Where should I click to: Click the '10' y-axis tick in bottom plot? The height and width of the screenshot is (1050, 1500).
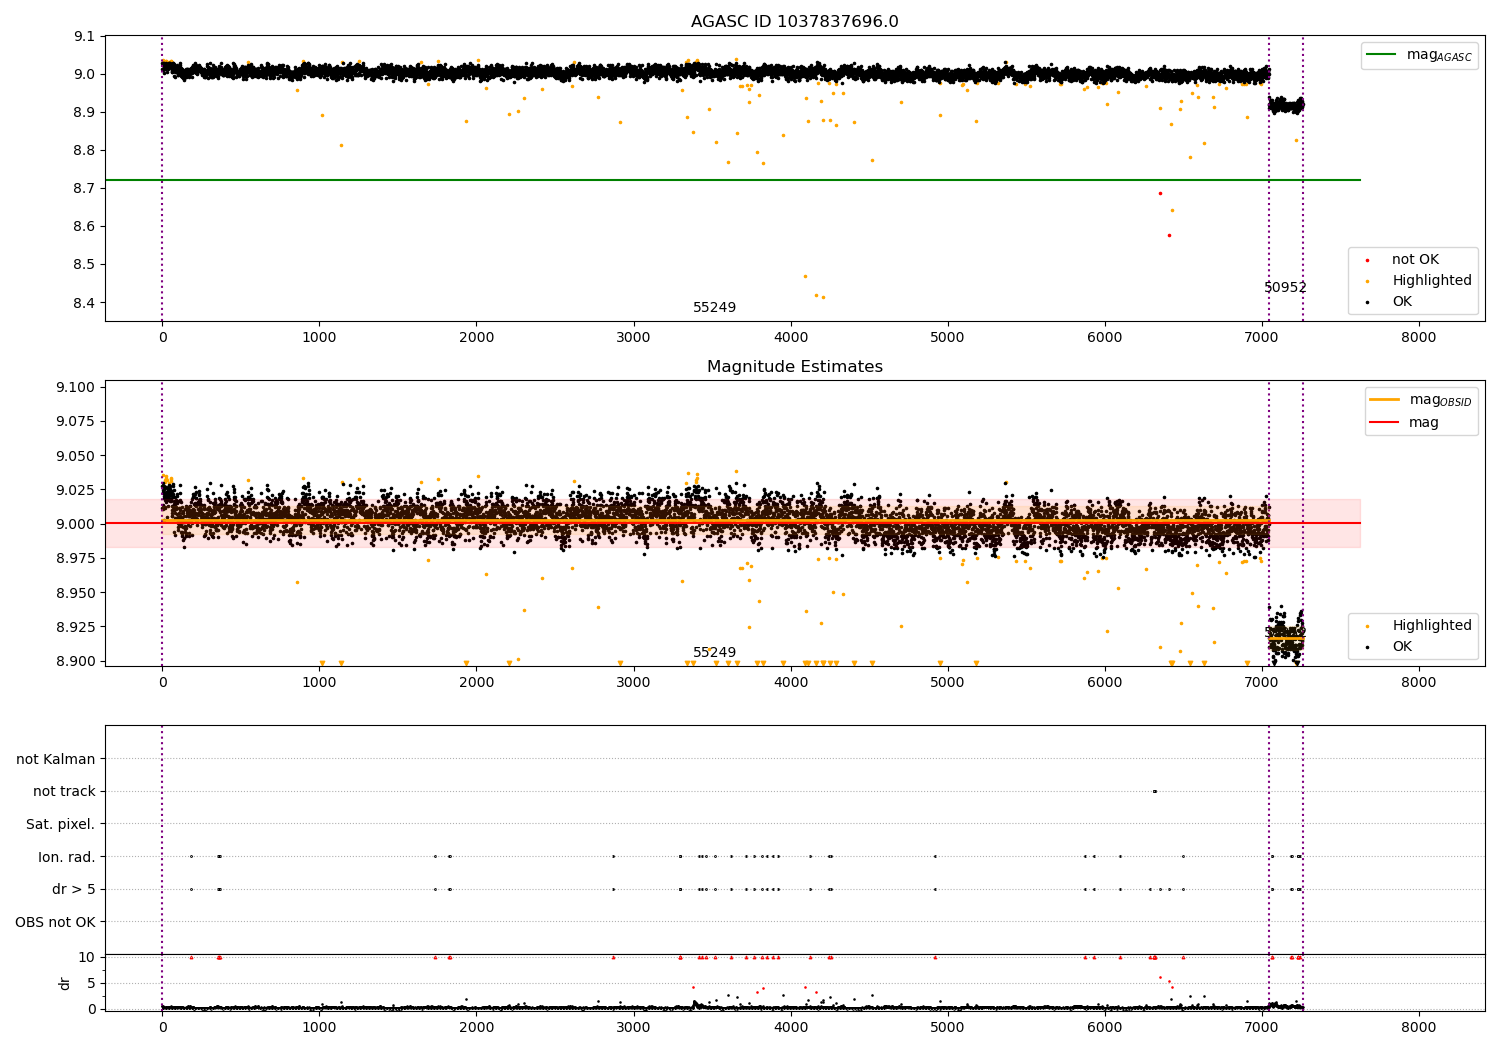(87, 958)
